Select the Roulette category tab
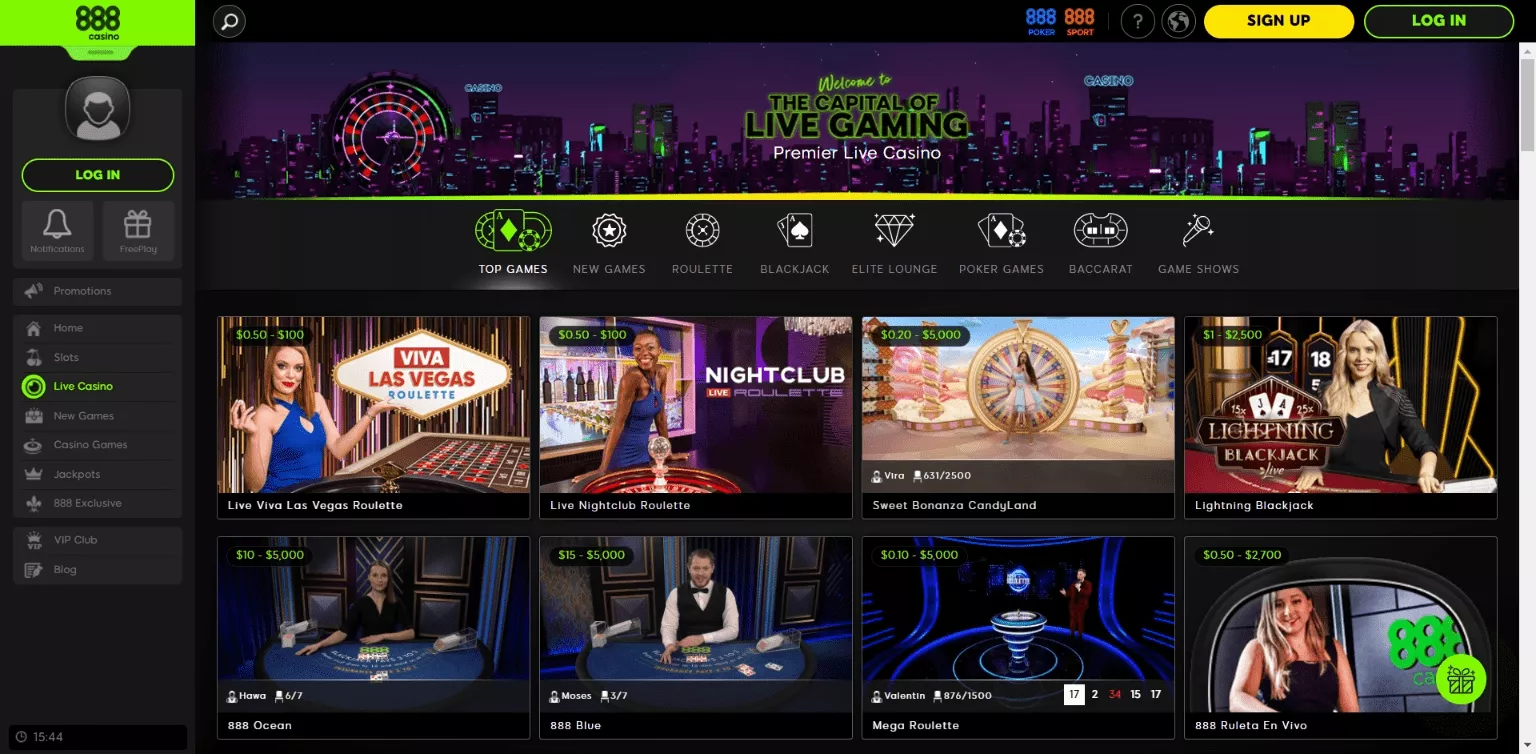 [x=702, y=244]
